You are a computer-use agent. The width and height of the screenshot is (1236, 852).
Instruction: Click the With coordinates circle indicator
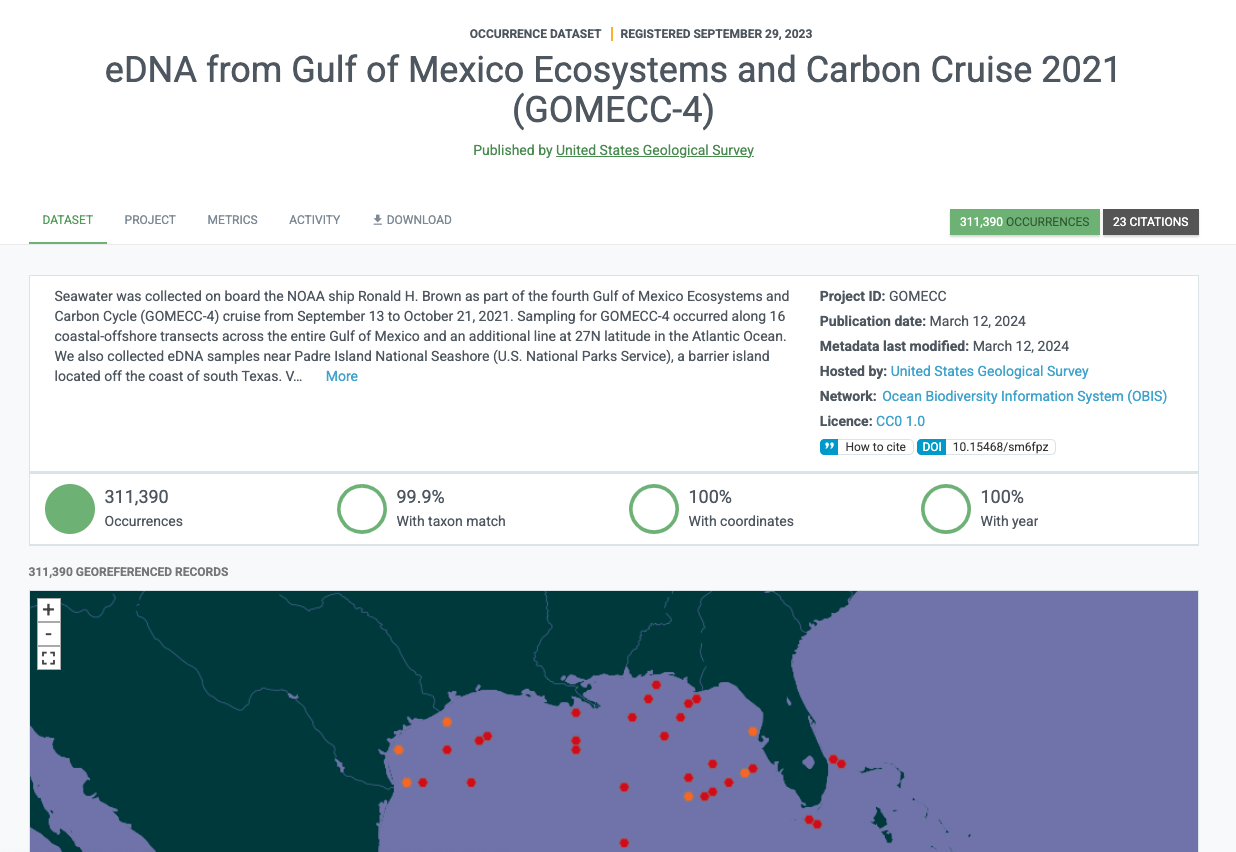point(654,508)
